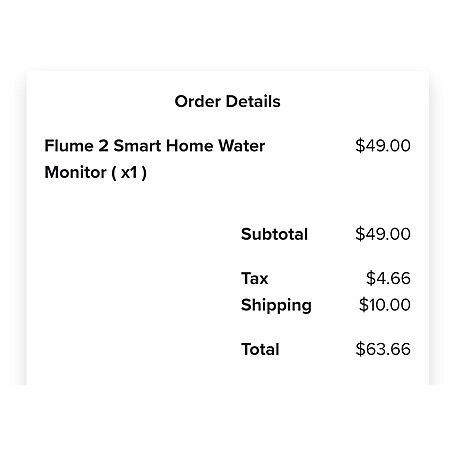The width and height of the screenshot is (450, 450).
Task: Click the Shipping label
Action: click(x=276, y=306)
